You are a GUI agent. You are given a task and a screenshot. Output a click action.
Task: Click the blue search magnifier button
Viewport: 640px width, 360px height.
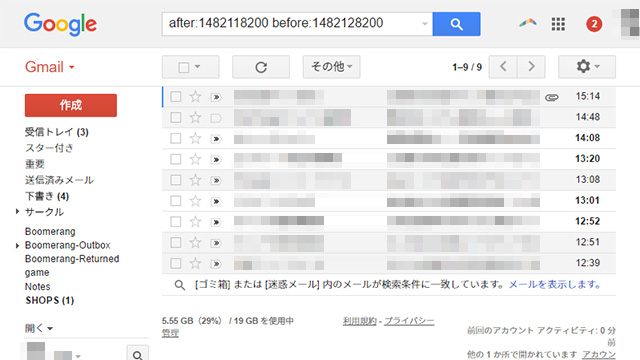(x=456, y=24)
